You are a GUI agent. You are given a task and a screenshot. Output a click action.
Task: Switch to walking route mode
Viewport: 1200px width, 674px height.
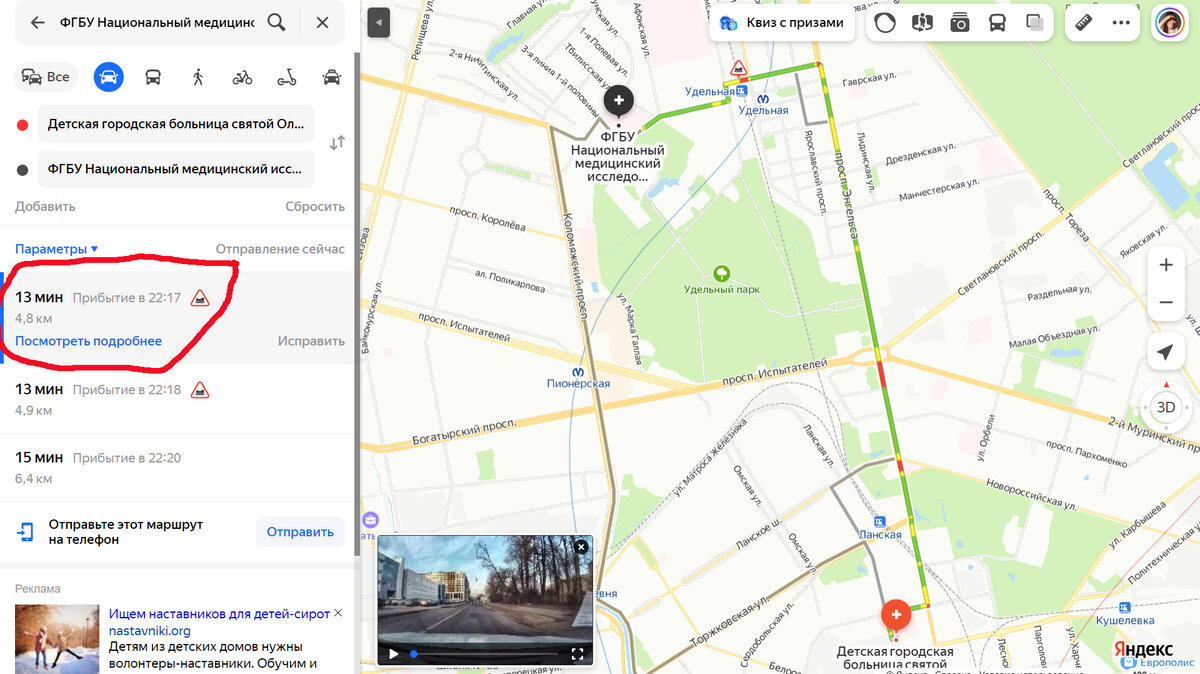pyautogui.click(x=198, y=77)
